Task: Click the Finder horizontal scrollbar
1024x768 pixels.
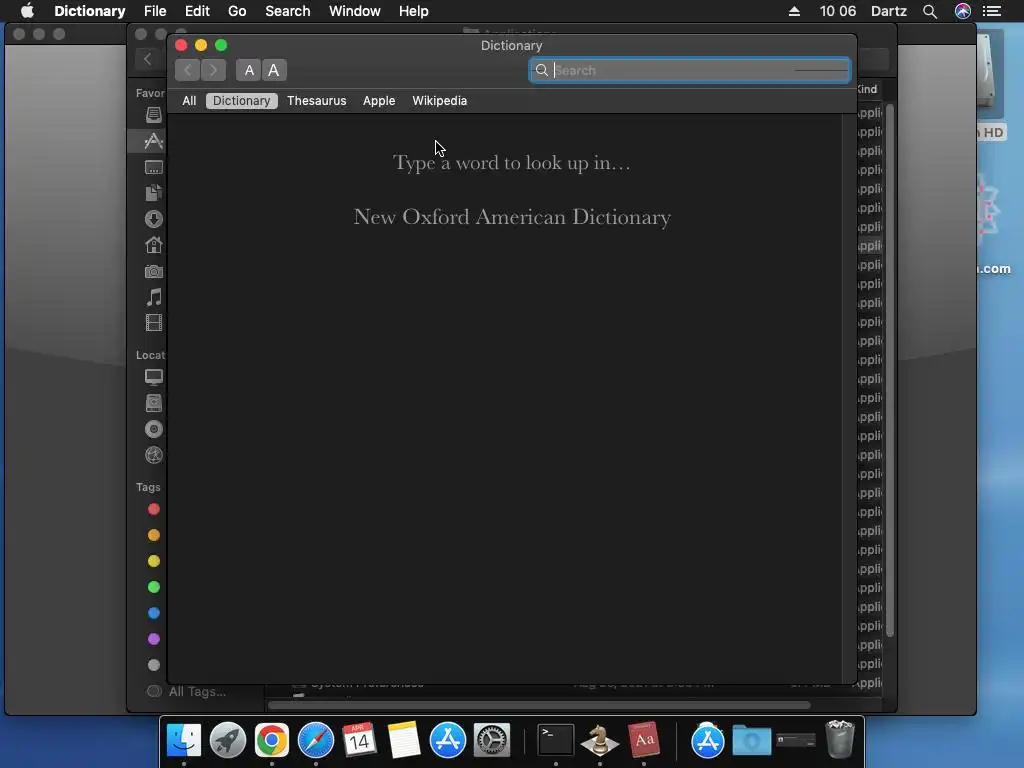Action: coord(539,705)
